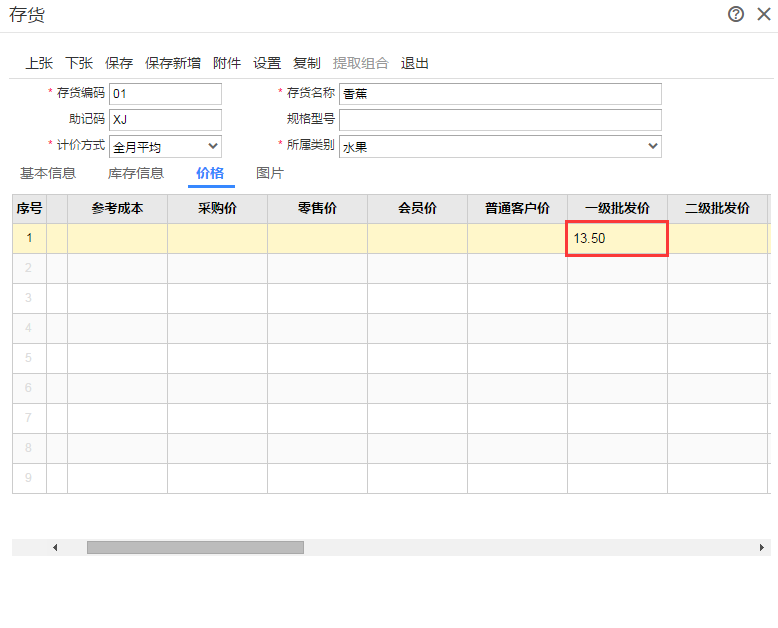Click row 1 参考成本 cell
Screen dimensions: 778x628
pyautogui.click(x=118, y=239)
